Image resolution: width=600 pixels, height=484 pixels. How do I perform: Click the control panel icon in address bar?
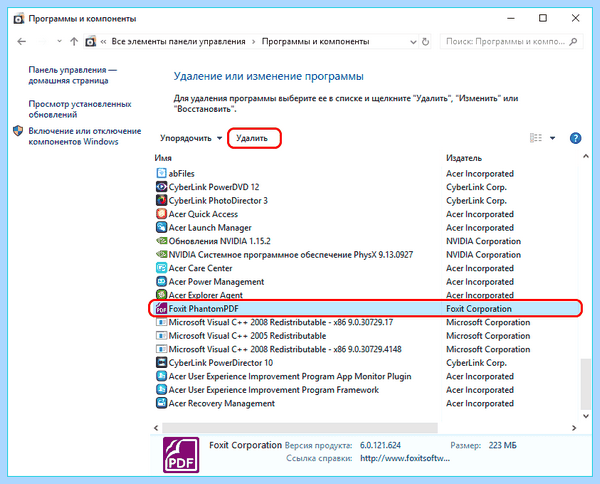(90, 41)
